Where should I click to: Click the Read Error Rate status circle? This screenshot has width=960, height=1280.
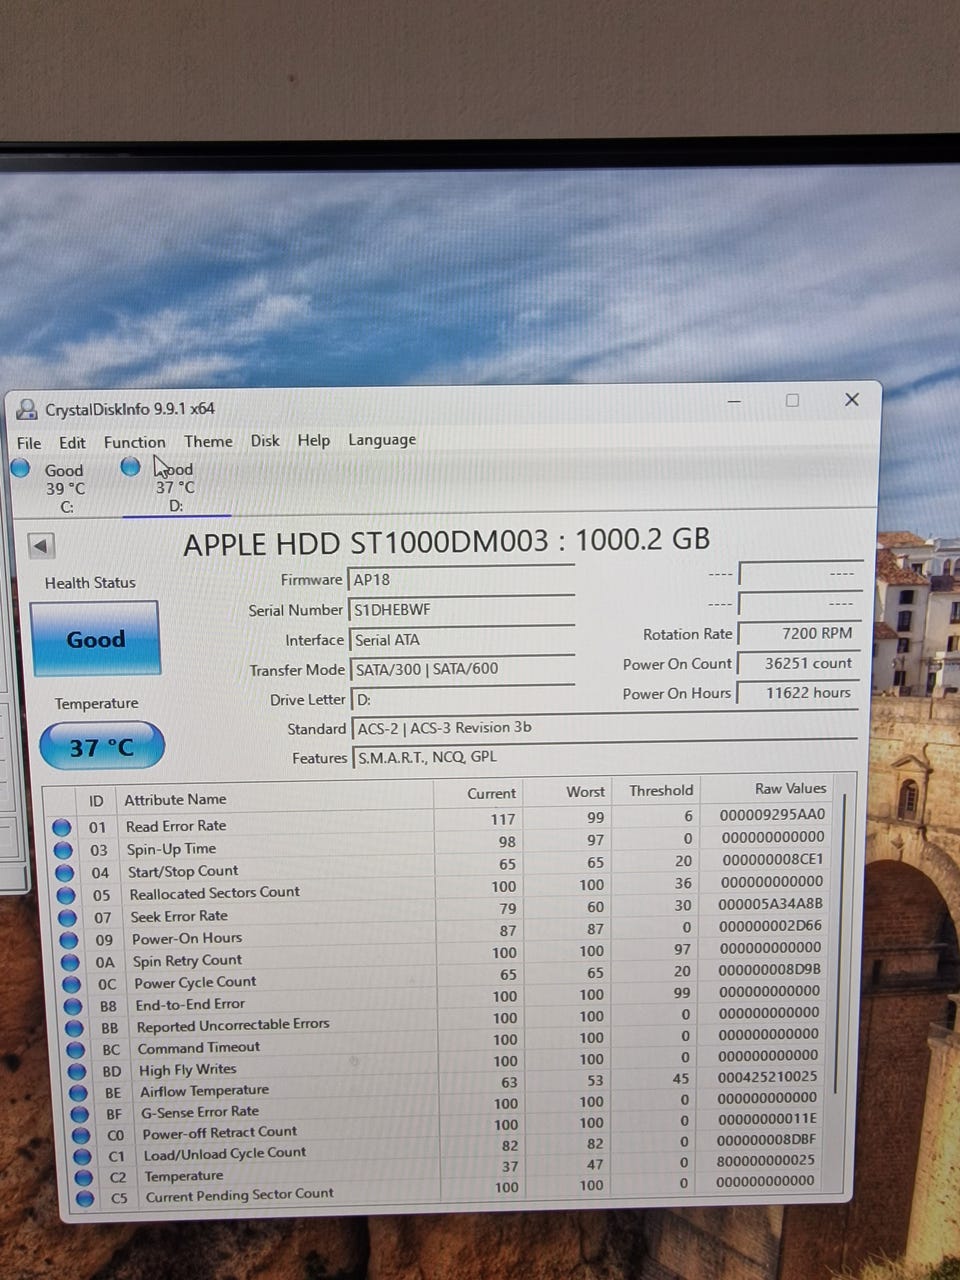point(61,827)
